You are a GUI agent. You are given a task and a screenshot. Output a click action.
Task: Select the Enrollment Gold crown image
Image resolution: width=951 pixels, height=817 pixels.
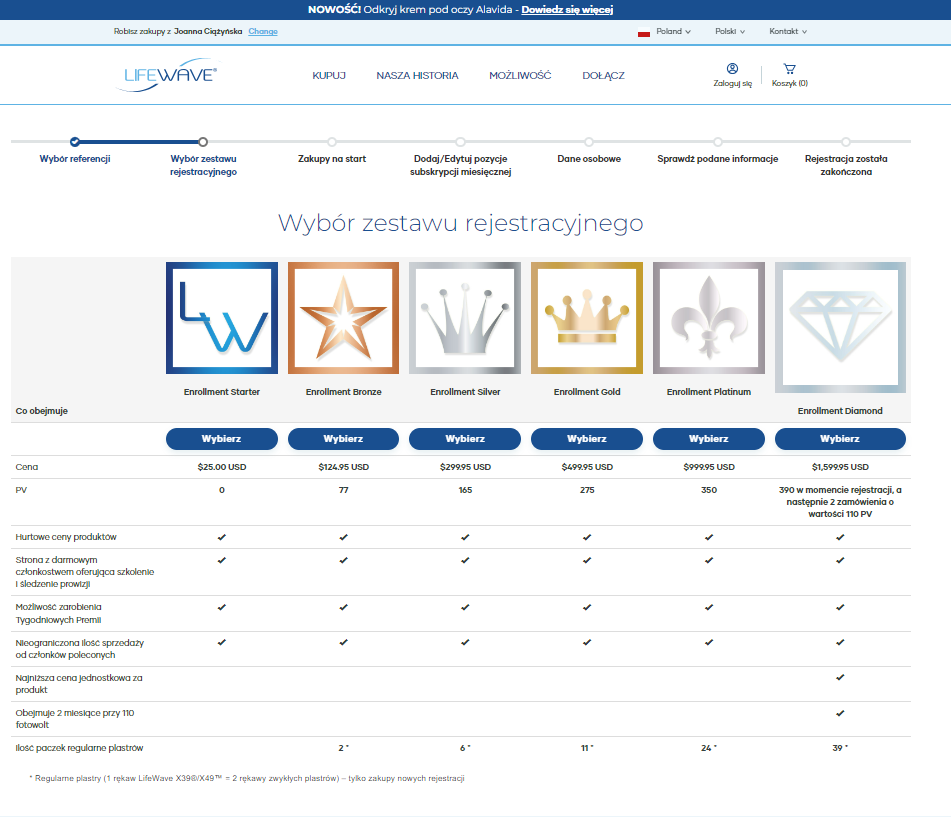587,318
